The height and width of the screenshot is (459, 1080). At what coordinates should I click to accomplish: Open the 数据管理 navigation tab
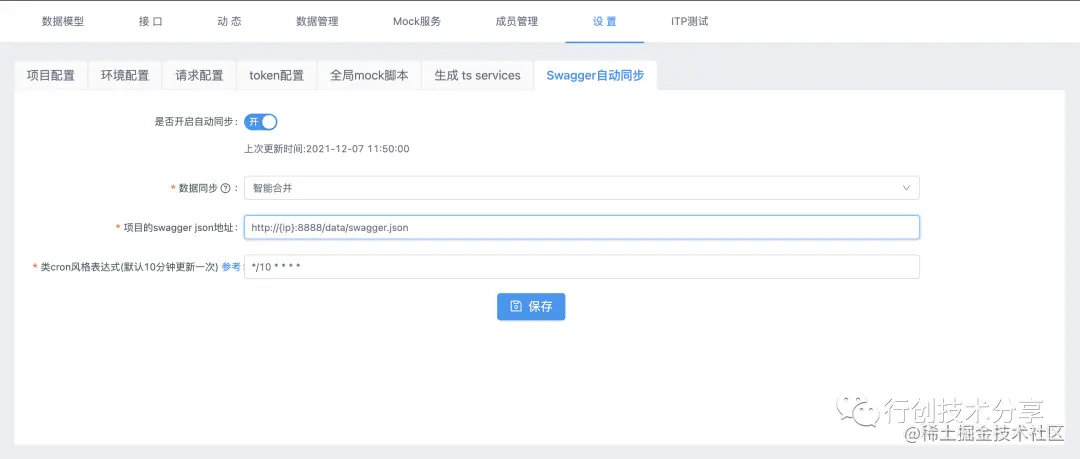[317, 21]
